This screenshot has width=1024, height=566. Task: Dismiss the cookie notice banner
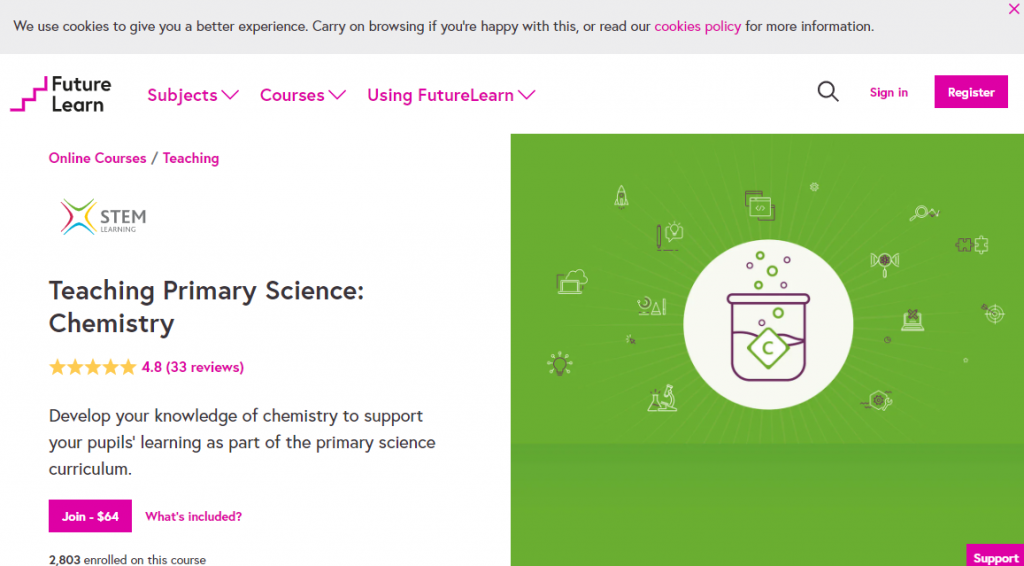pos(1015,8)
